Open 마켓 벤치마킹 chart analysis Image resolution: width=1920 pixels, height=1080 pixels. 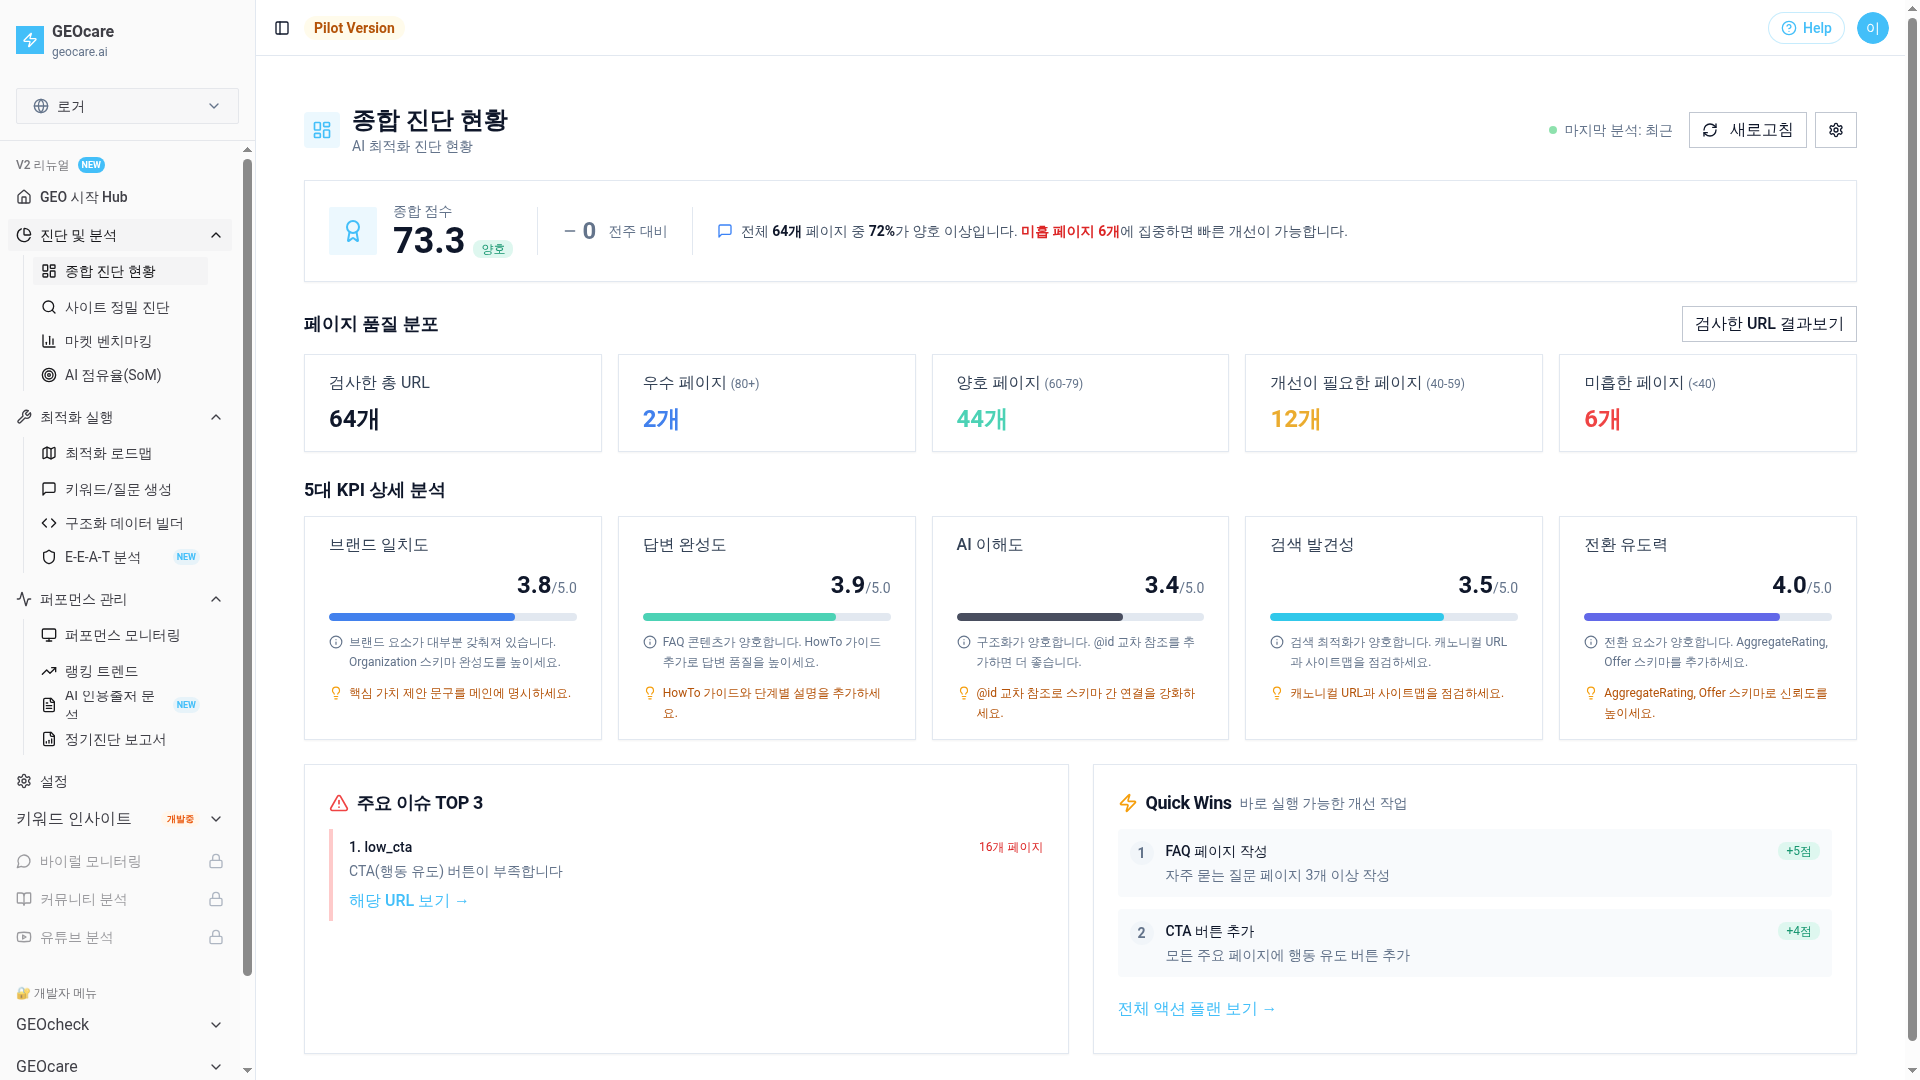(48, 341)
